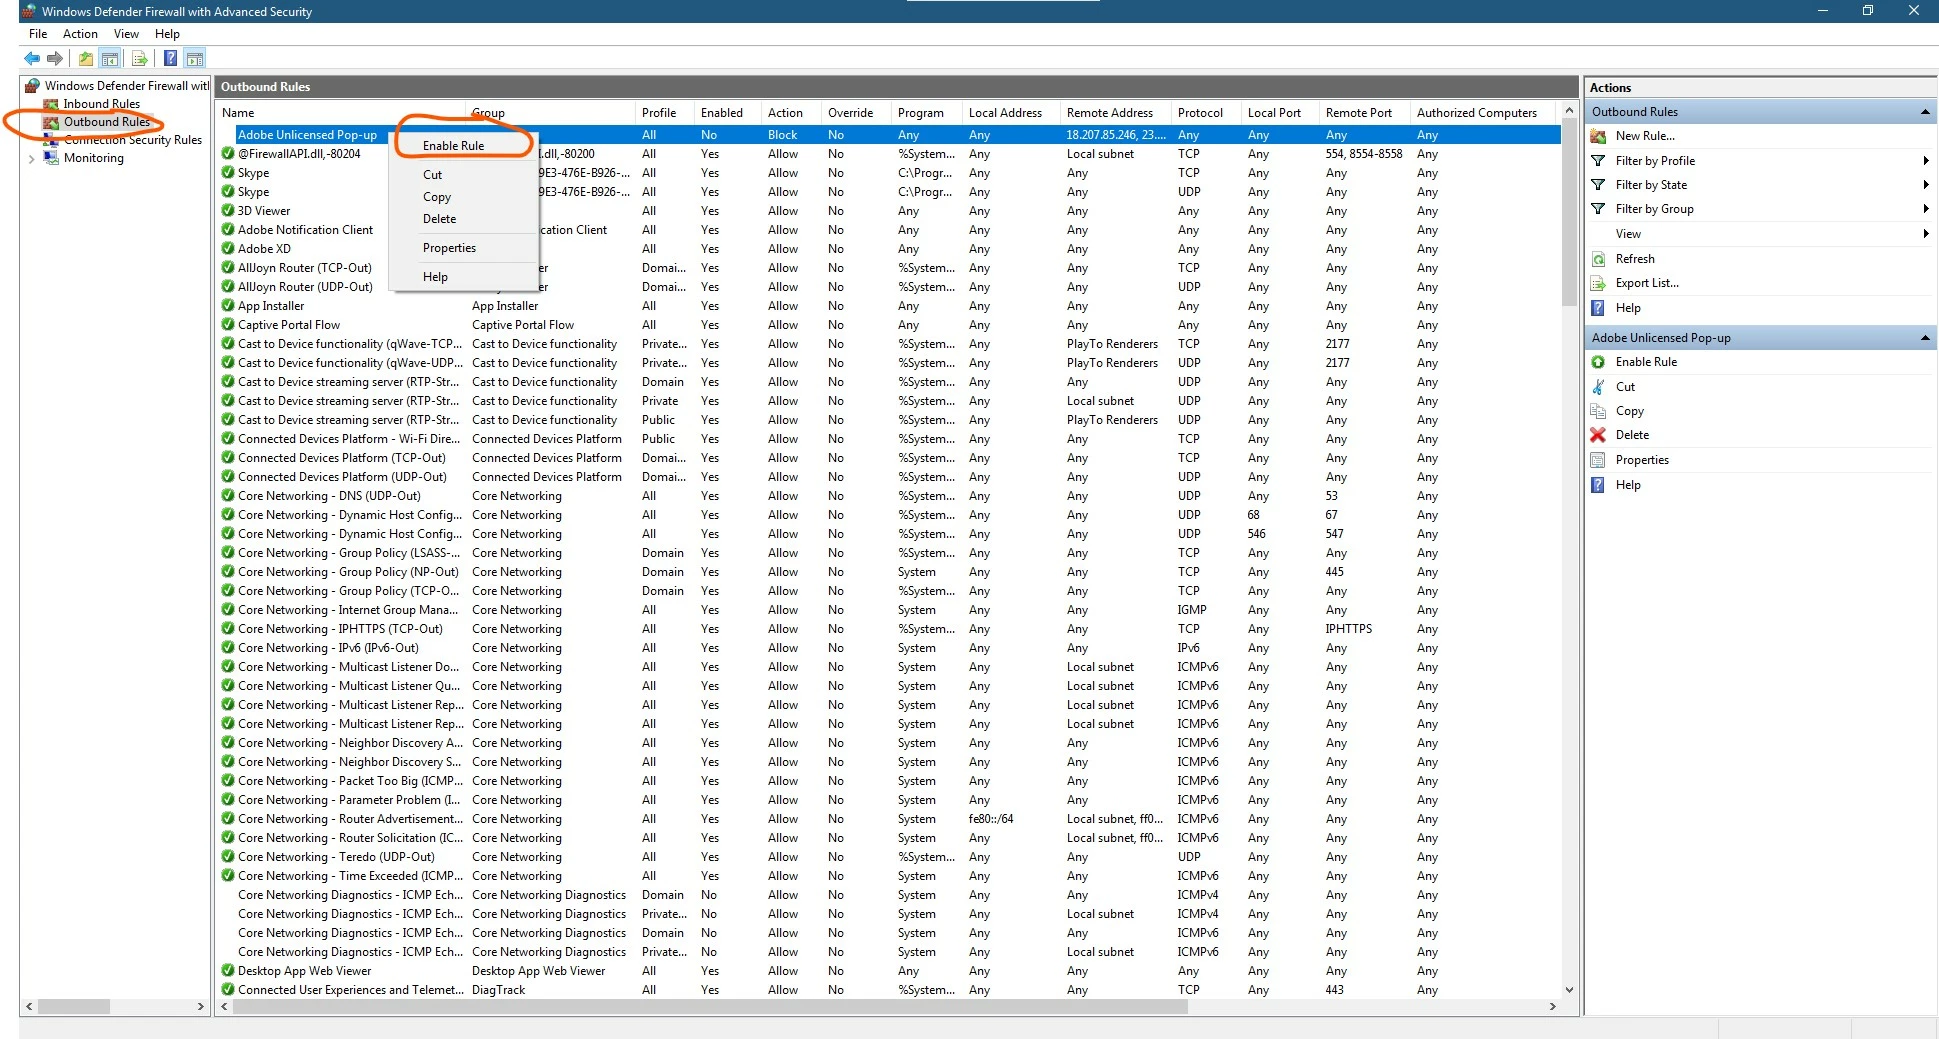Click Cut scissors icon in Actions pane
Screen dimensions: 1939x1039
[x=1598, y=387]
